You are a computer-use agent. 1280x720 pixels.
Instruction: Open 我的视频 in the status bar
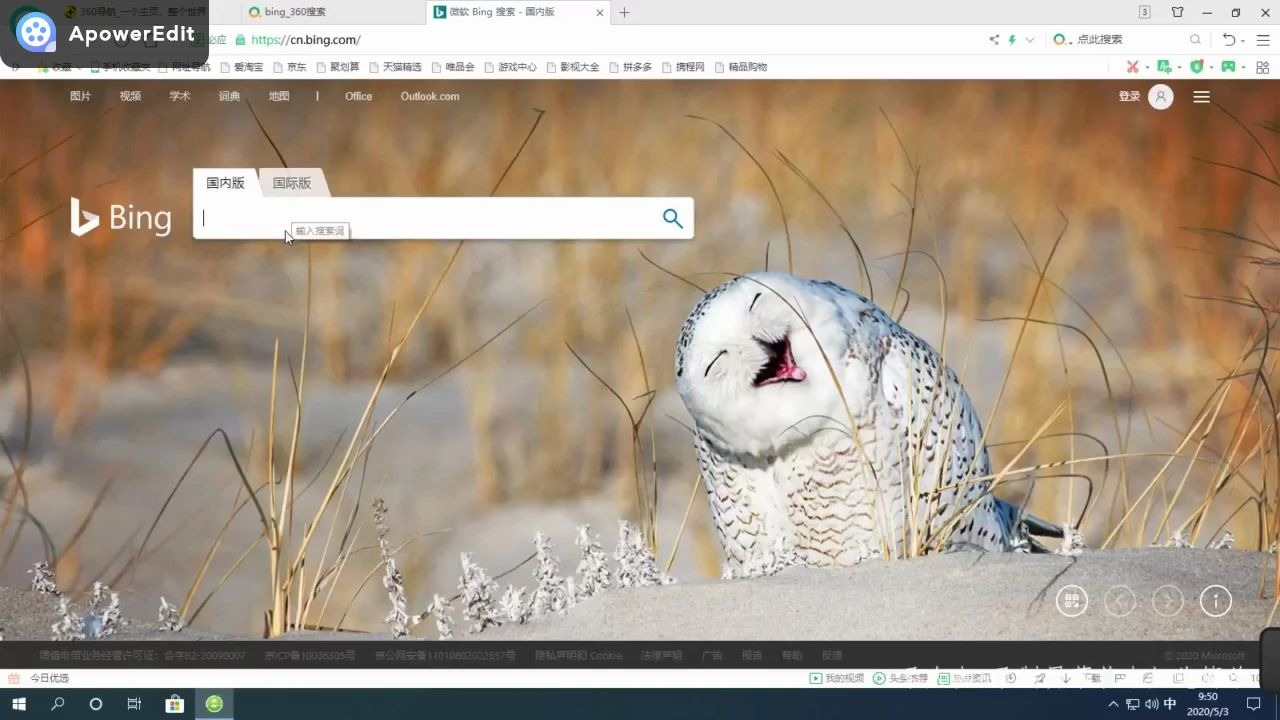[x=837, y=678]
